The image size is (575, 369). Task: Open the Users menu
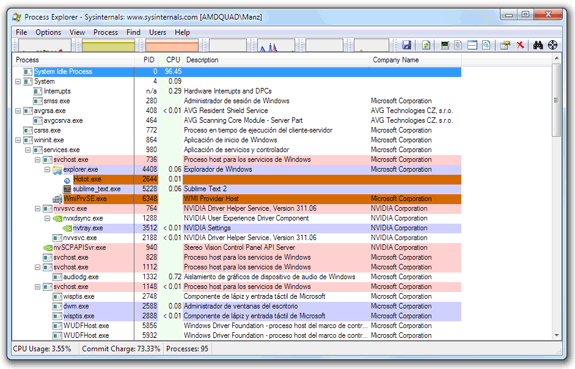point(157,32)
